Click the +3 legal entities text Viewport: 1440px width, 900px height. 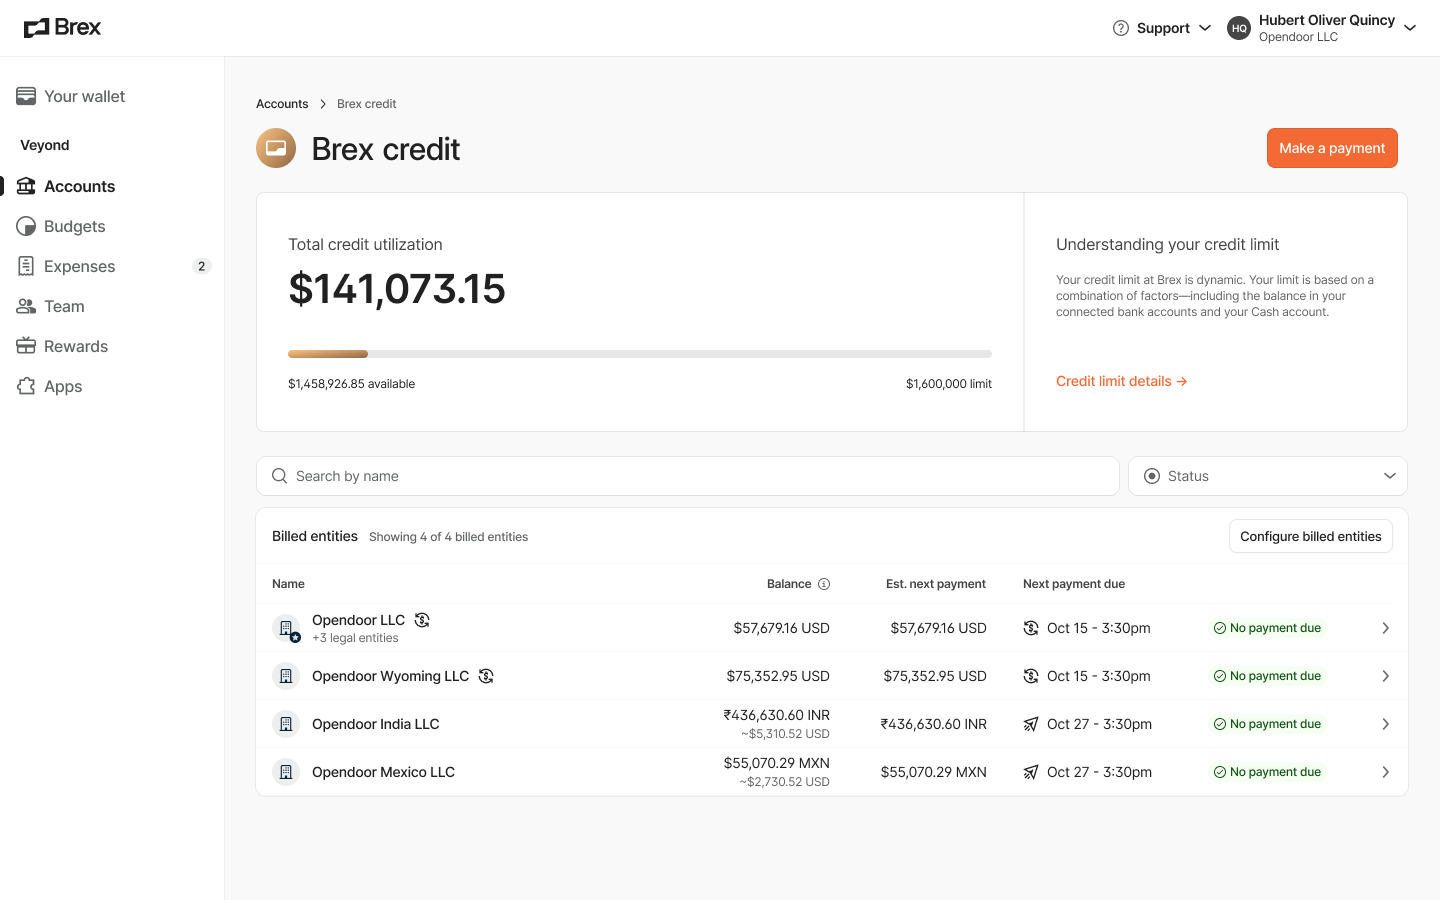(355, 638)
